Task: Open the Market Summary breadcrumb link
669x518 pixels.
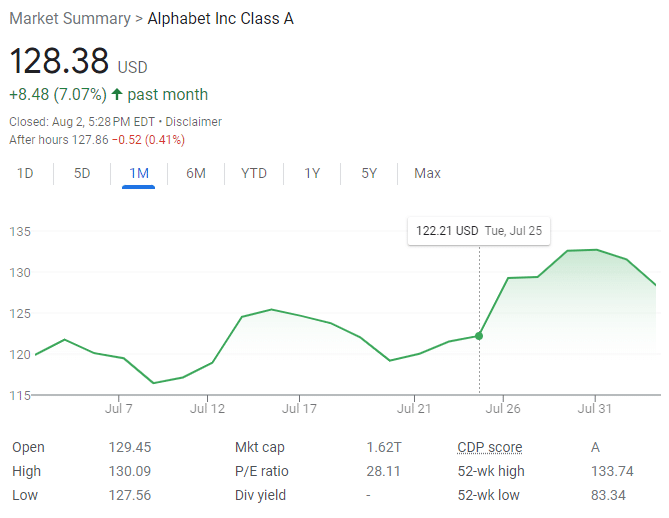Action: (70, 19)
